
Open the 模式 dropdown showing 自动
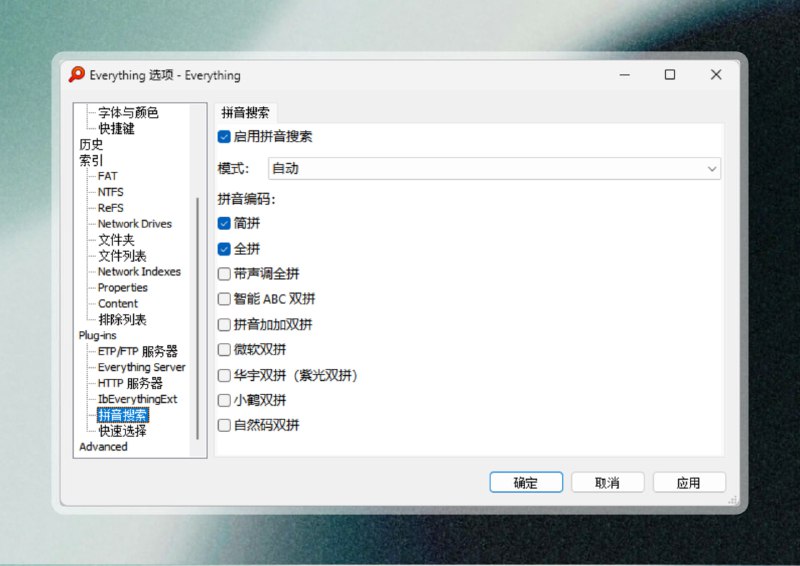point(494,168)
